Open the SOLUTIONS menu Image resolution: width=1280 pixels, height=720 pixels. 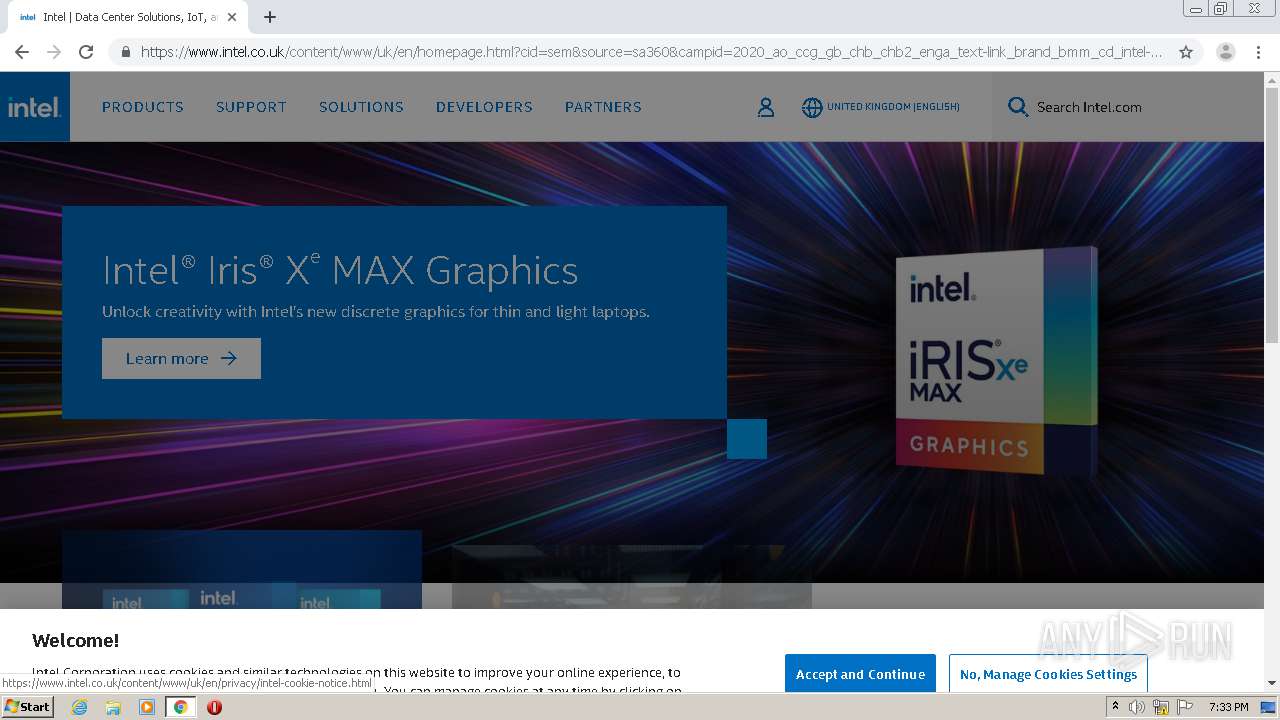(x=361, y=107)
